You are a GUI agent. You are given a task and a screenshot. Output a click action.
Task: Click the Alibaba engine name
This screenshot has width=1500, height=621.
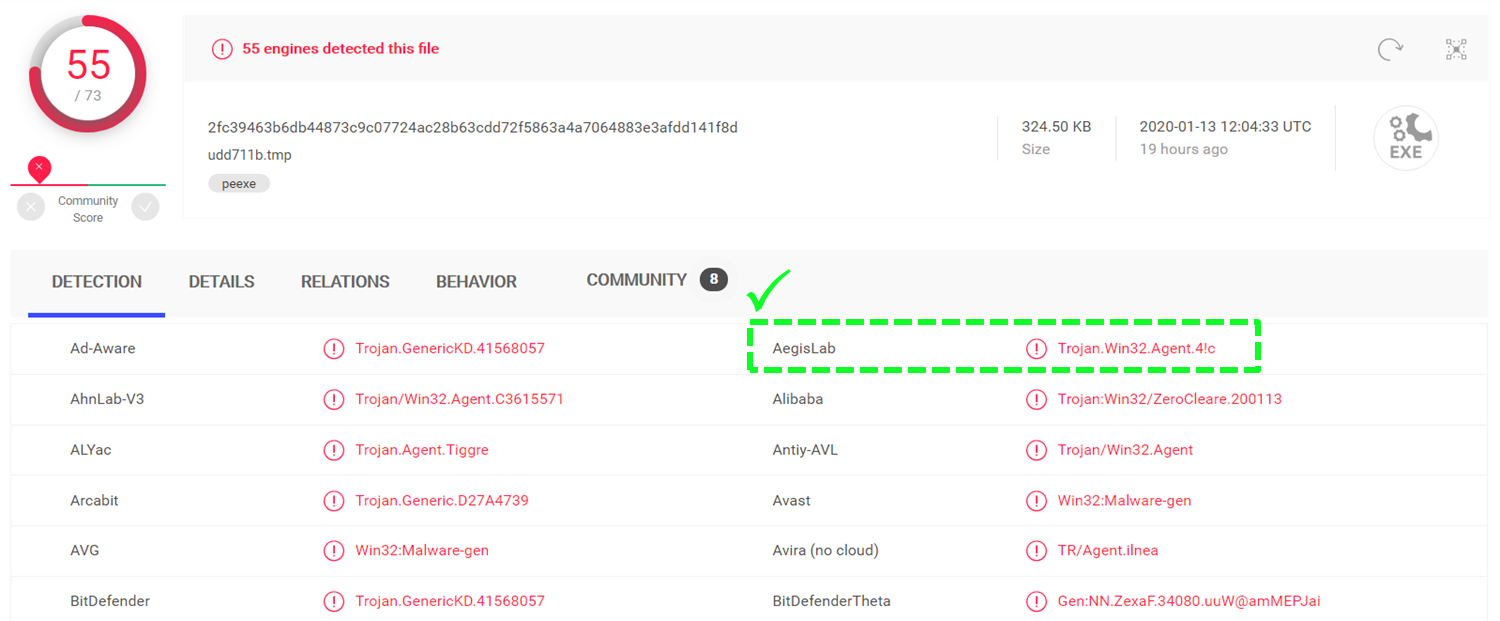798,399
